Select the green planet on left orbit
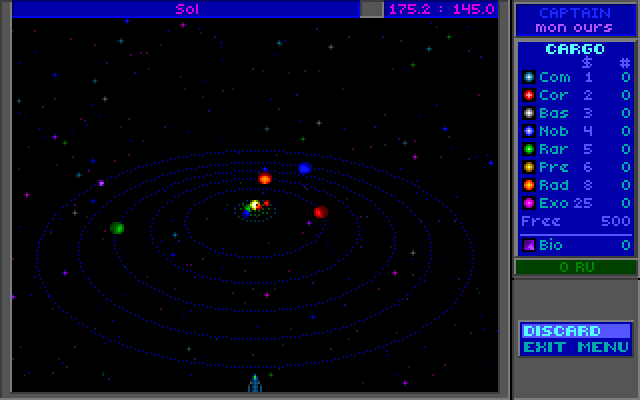640x400 pixels. point(117,228)
